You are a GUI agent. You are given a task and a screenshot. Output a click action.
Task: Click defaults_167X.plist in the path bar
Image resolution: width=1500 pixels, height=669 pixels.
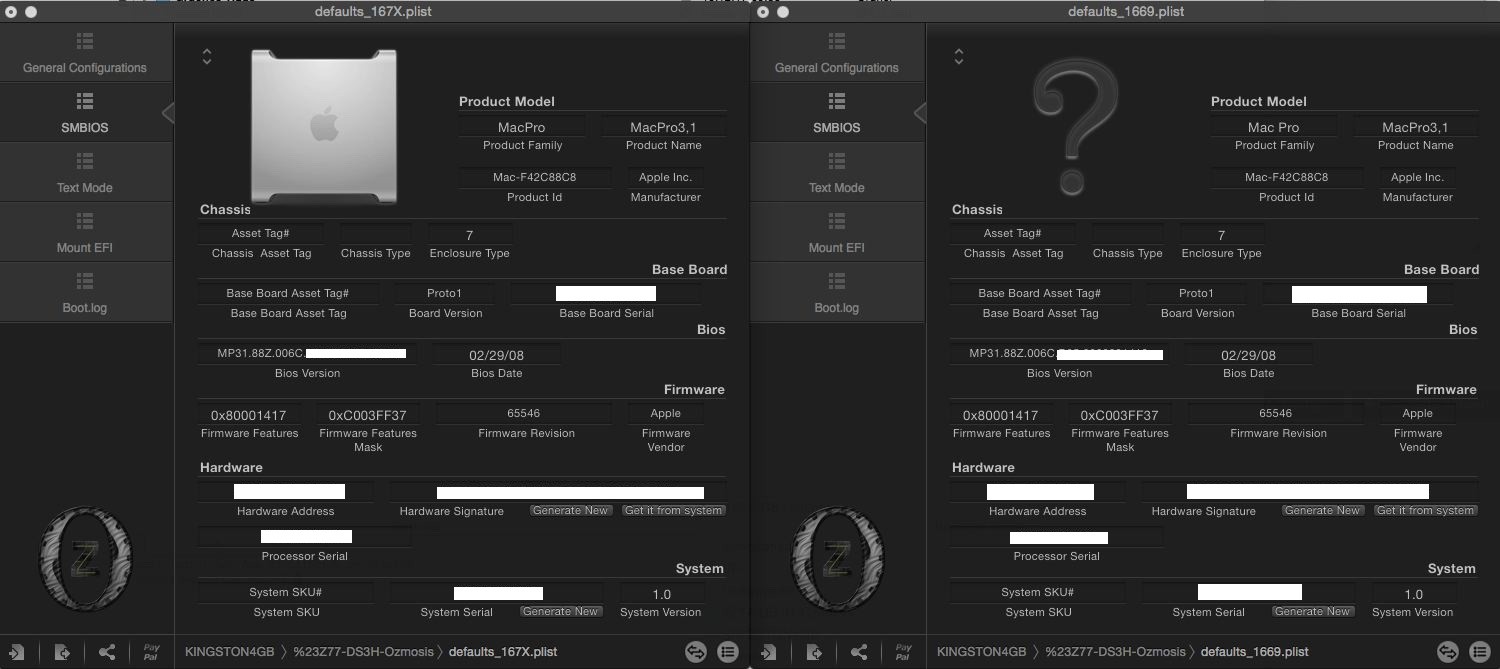point(503,652)
